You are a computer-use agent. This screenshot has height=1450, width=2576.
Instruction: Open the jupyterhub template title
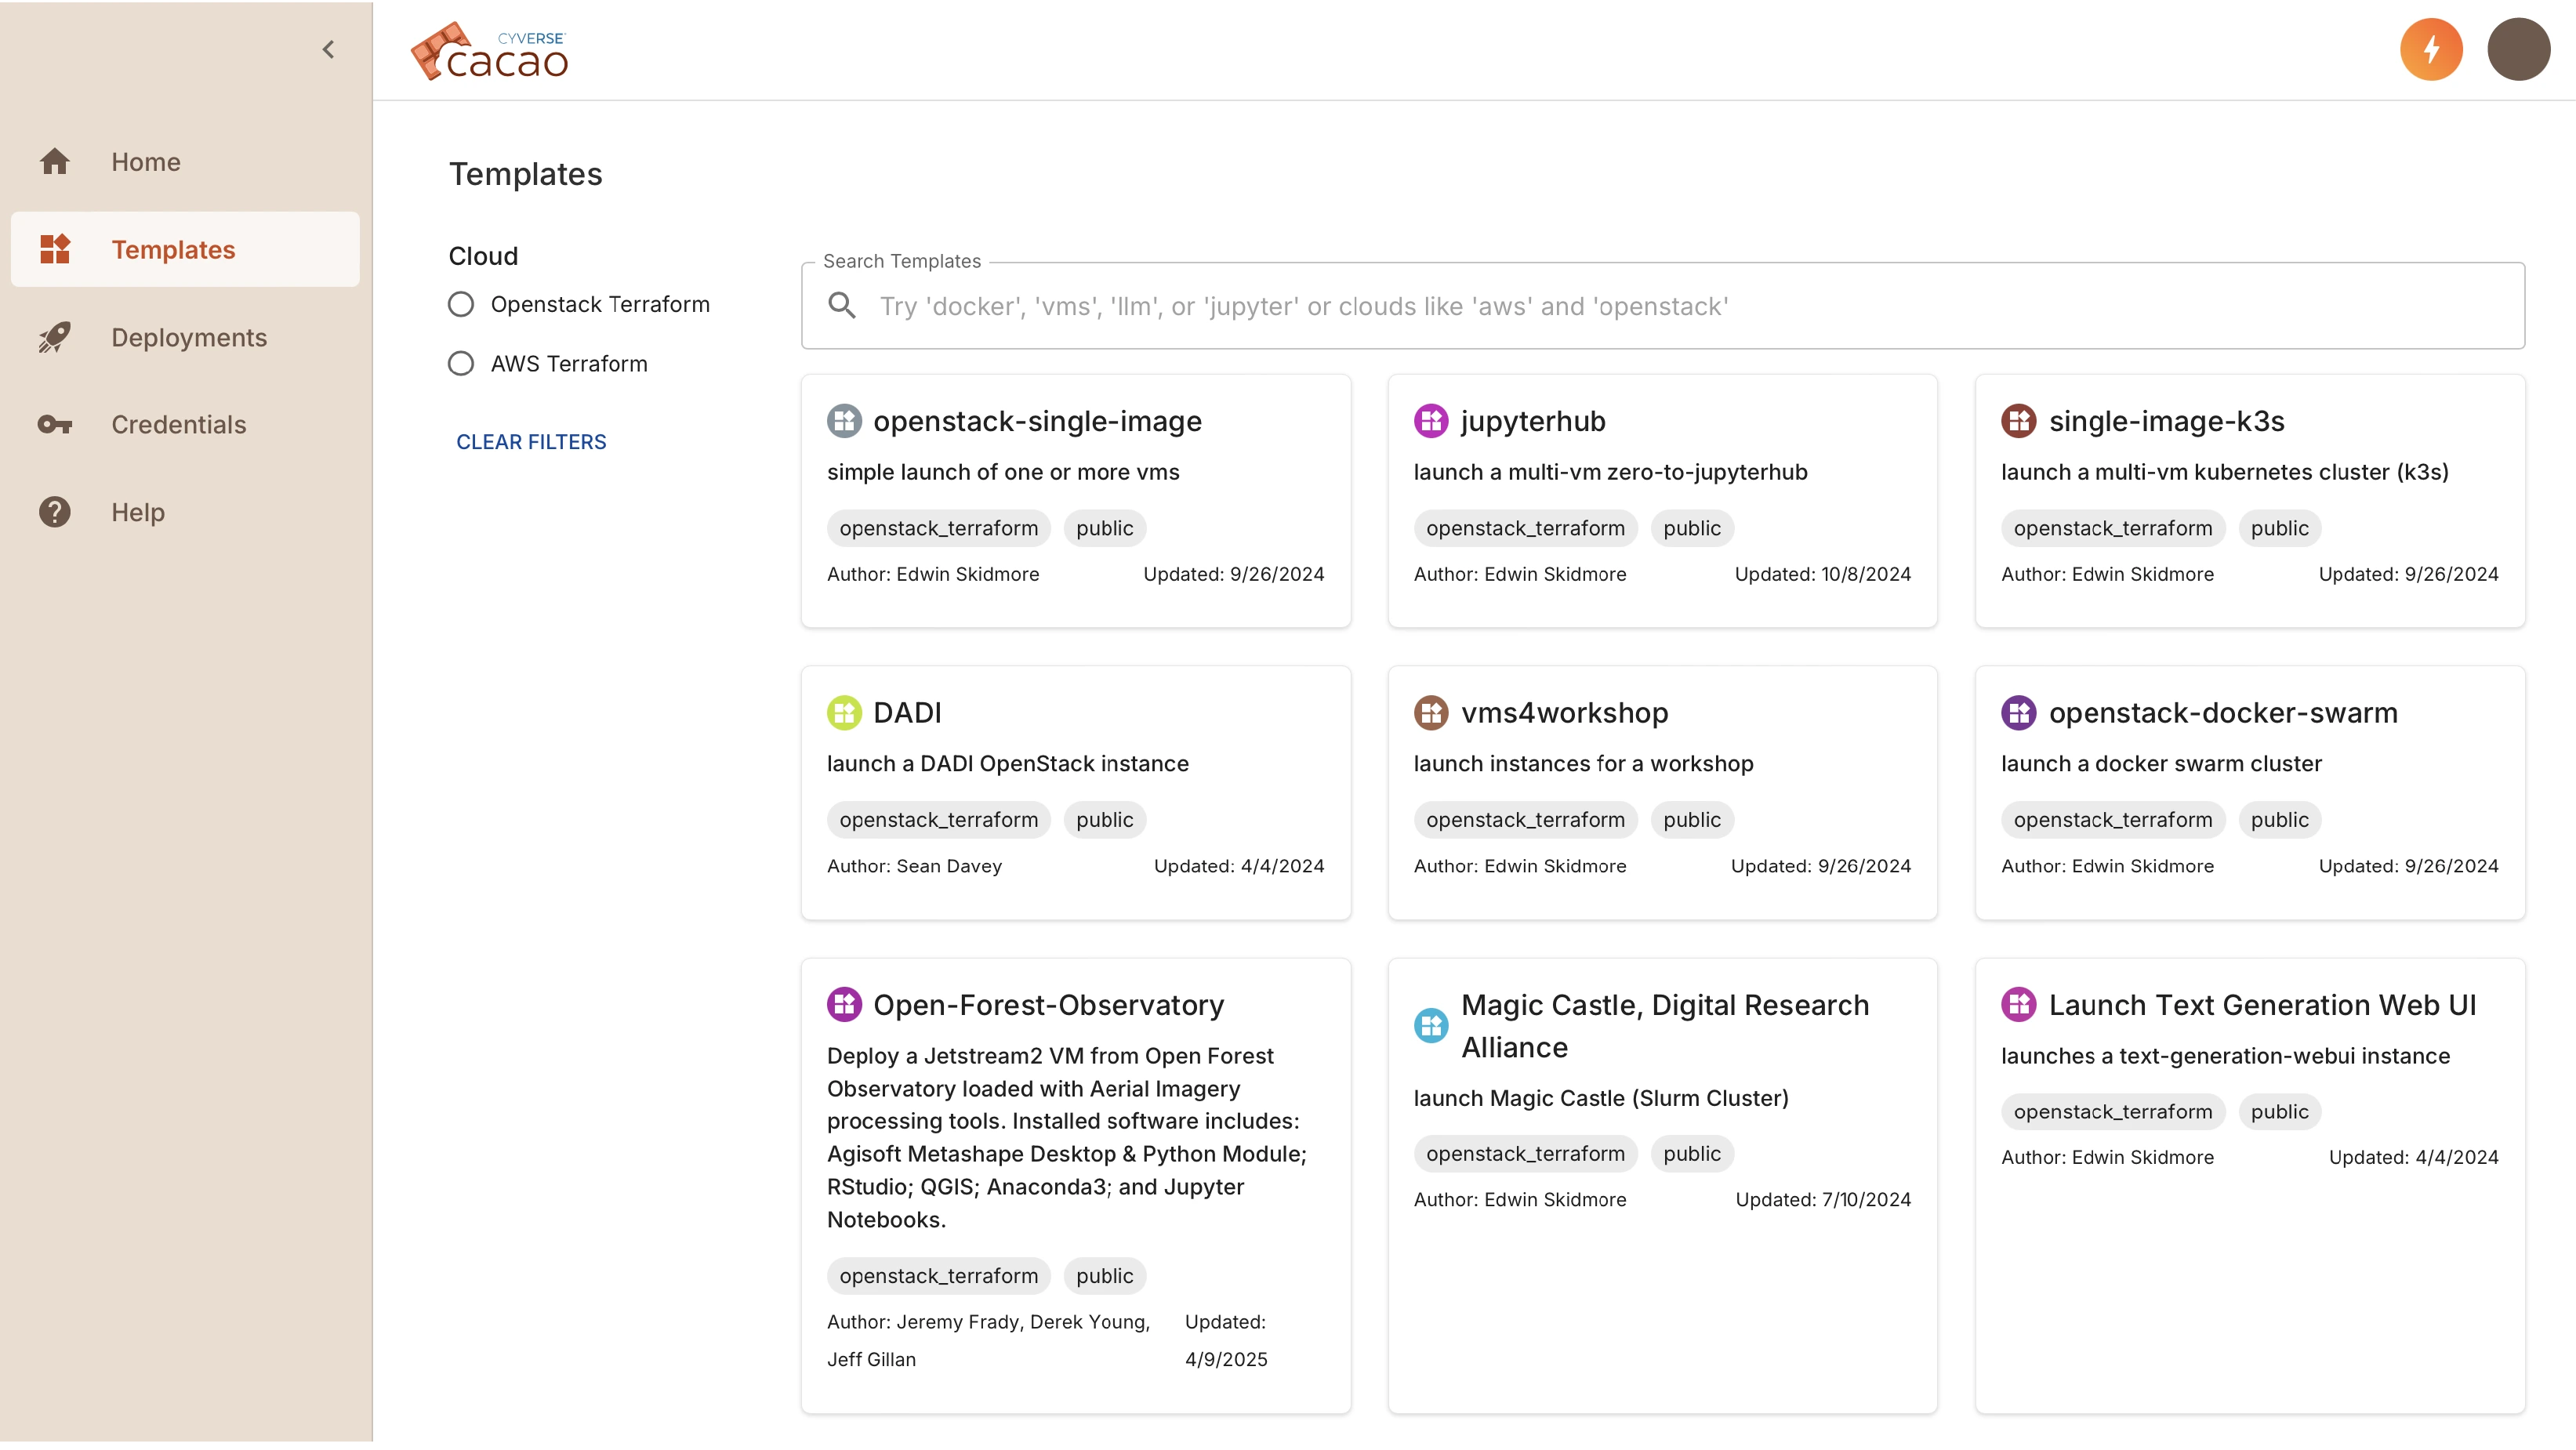pyautogui.click(x=1533, y=421)
